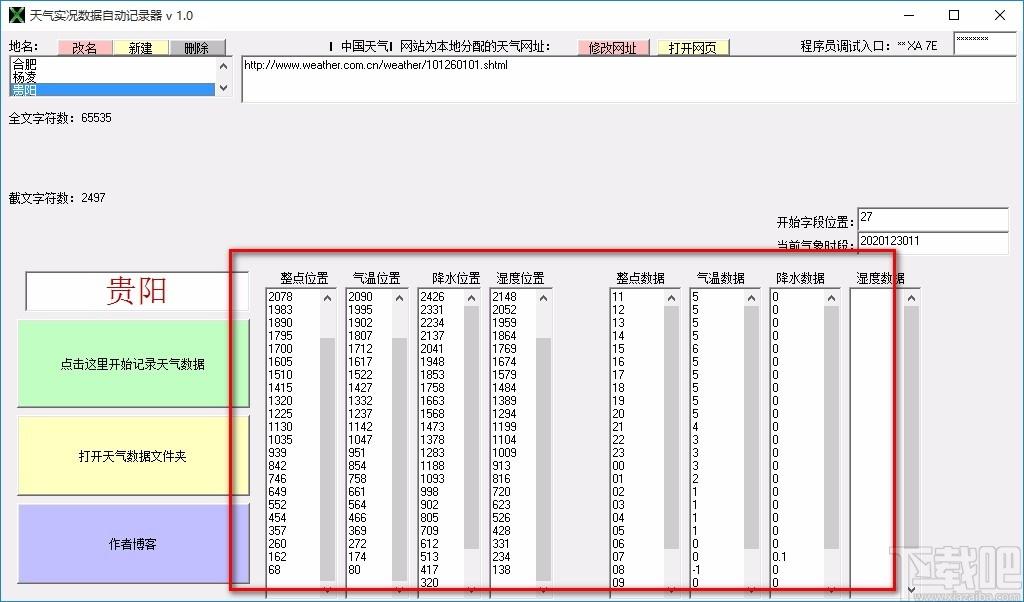Screen dimensions: 1024x602
Task: Click up arrow of 气温数据 list scrollbar
Action: point(751,298)
